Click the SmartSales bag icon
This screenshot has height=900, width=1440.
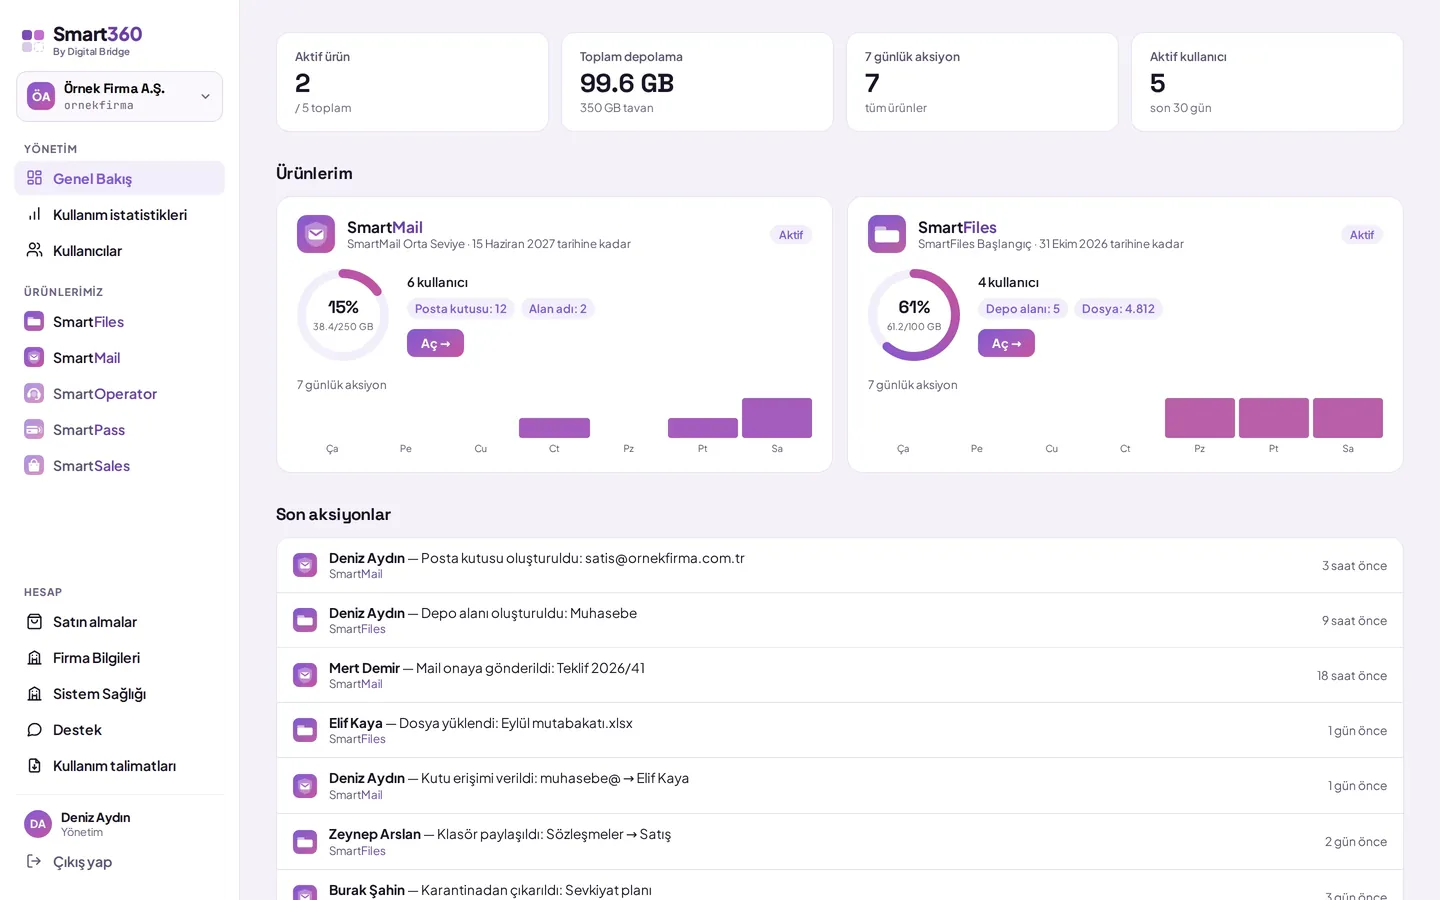[x=34, y=465]
